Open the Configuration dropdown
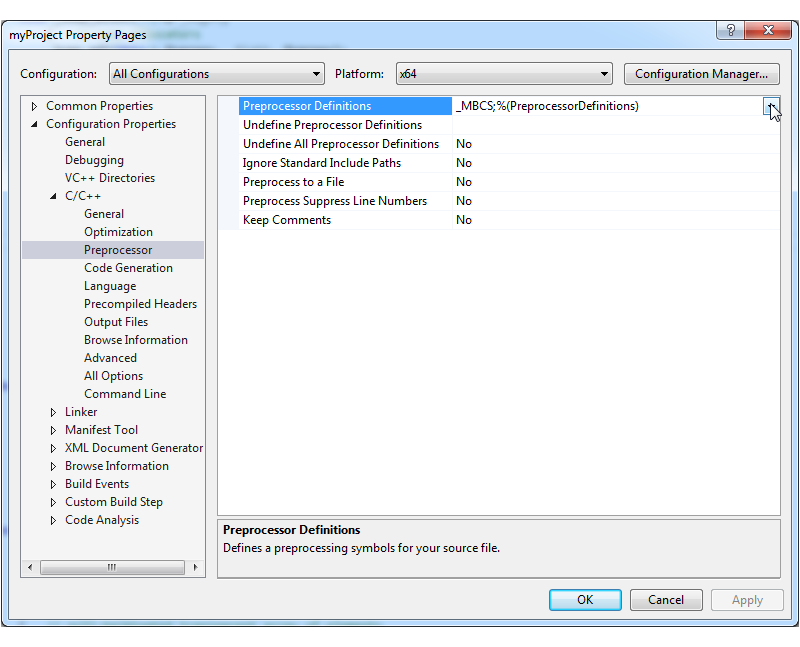800x647 pixels. (x=216, y=74)
